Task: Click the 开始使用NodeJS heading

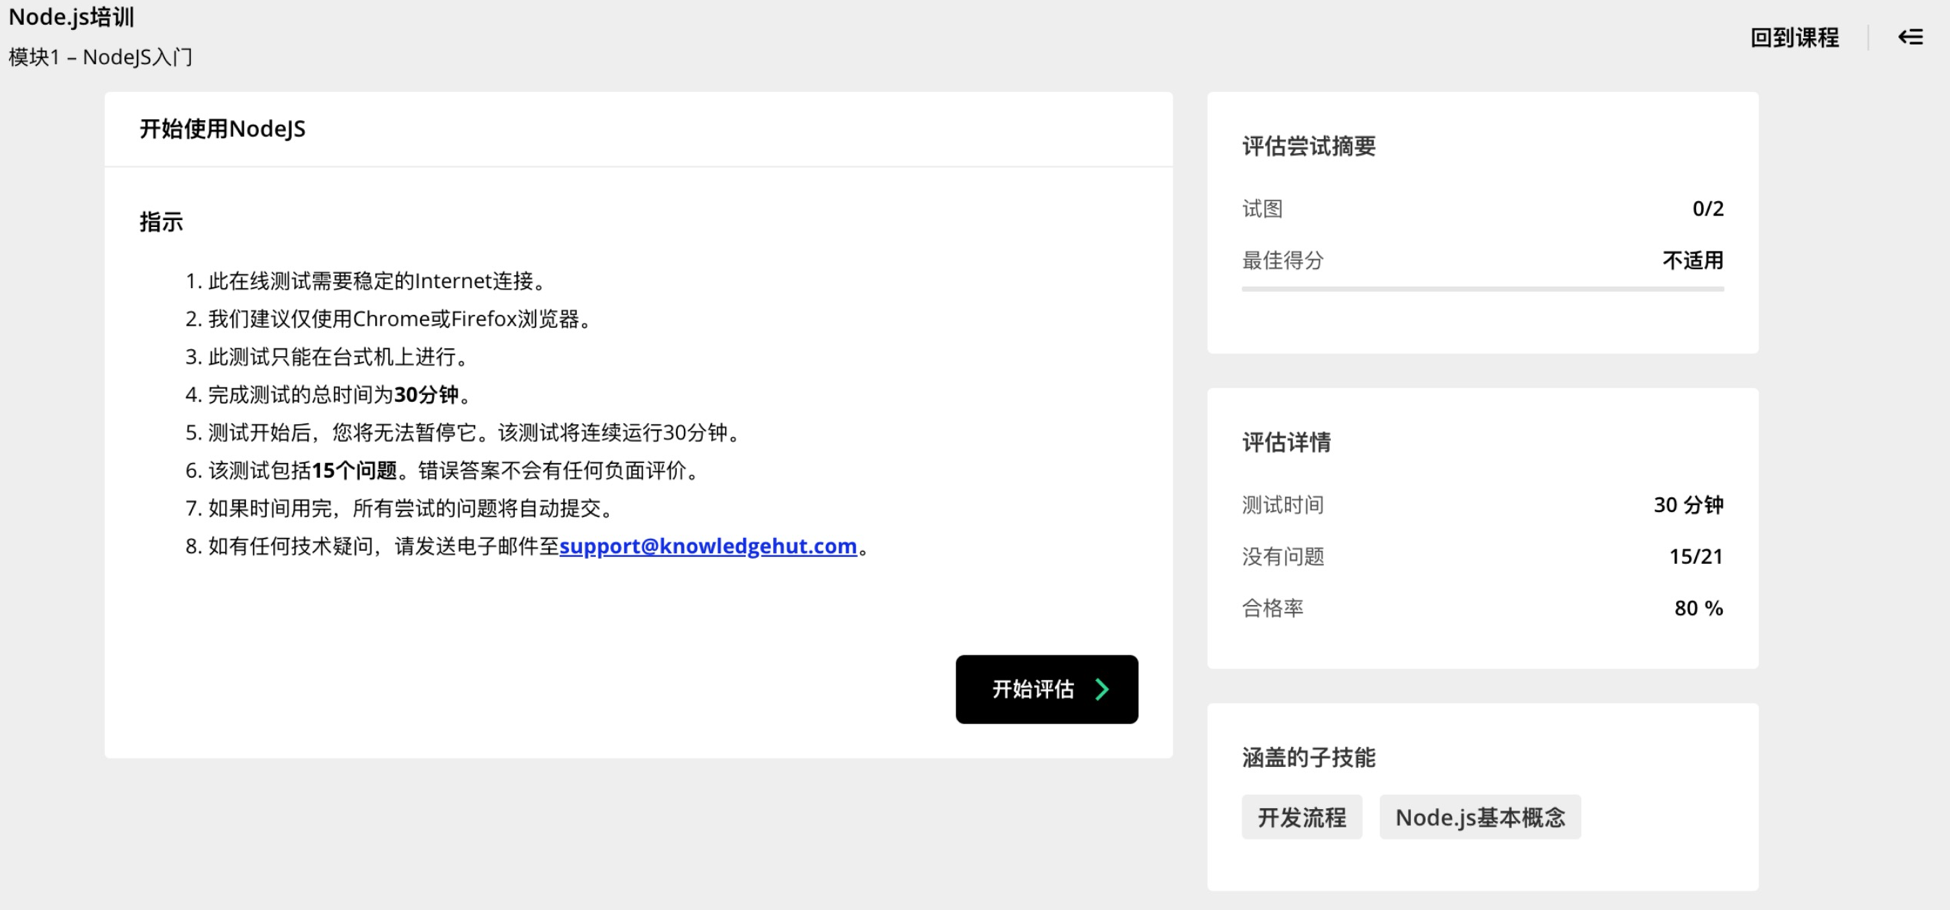Action: [222, 129]
